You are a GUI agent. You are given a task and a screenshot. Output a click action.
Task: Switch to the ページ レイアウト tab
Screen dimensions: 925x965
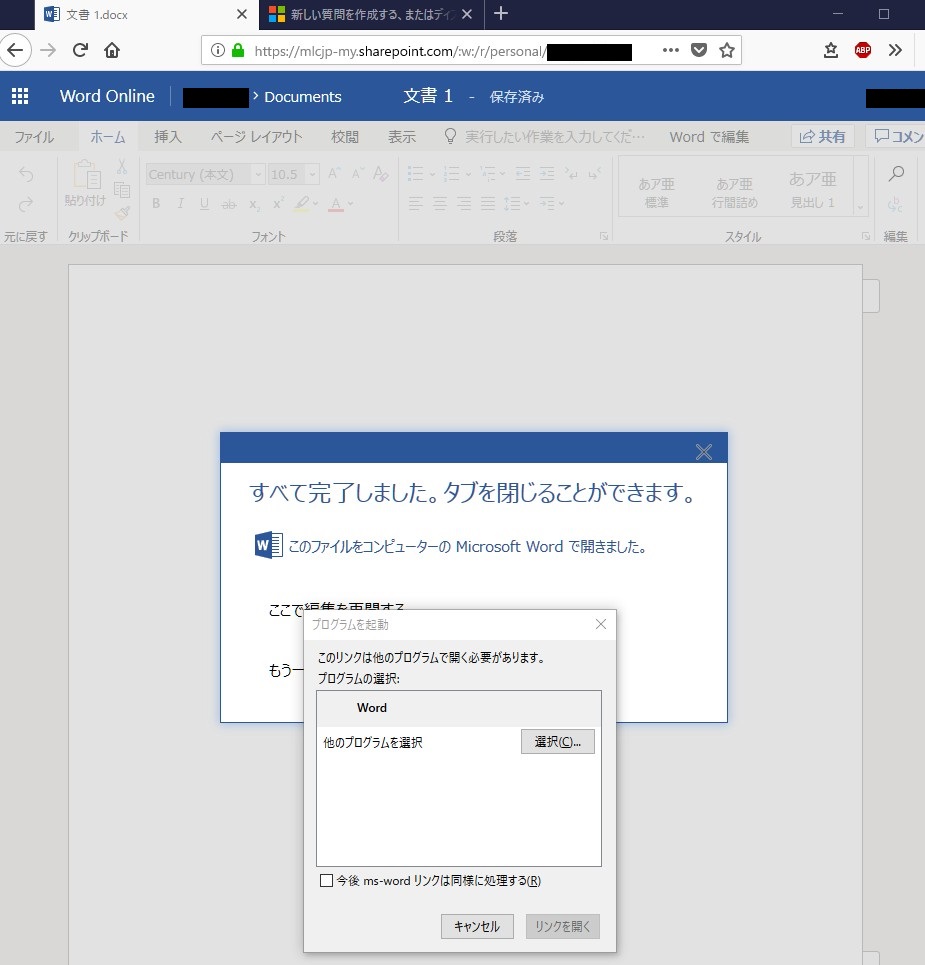[256, 137]
